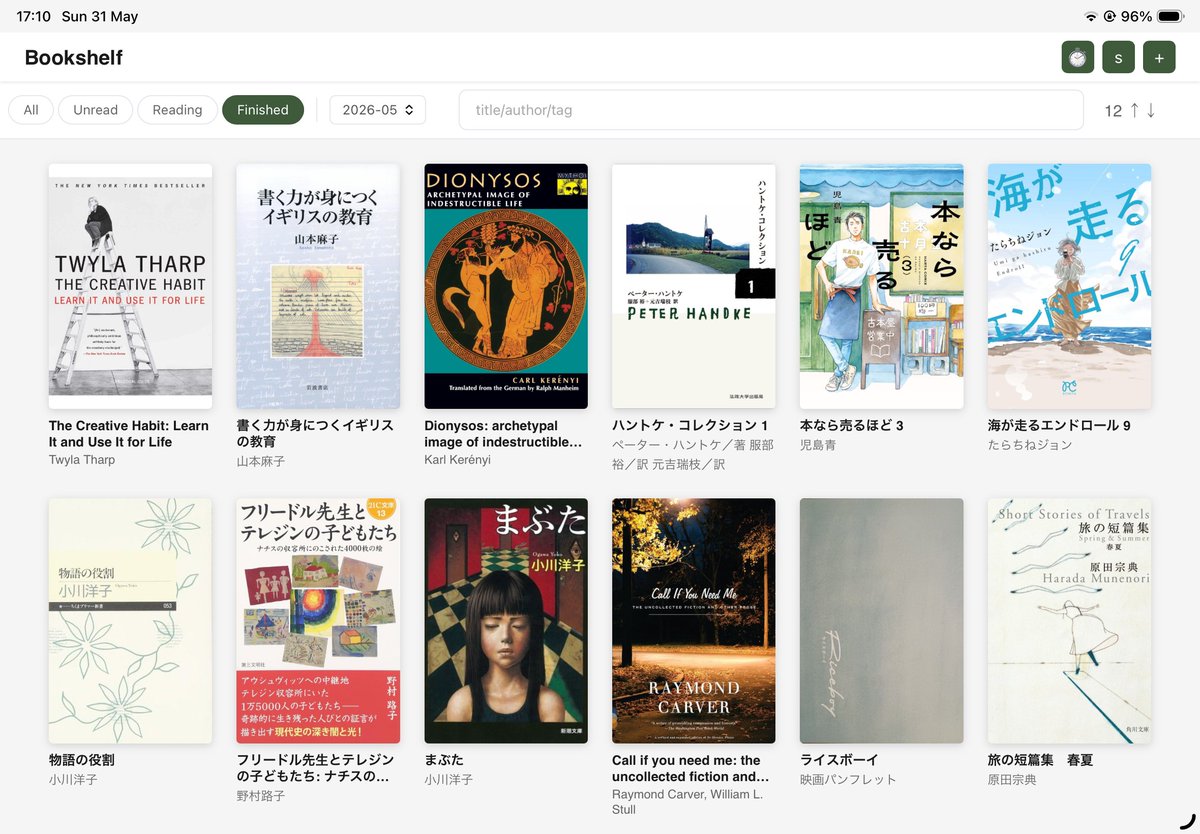Click the title text 'まぶた'
This screenshot has height=834, width=1200.
pyautogui.click(x=444, y=760)
